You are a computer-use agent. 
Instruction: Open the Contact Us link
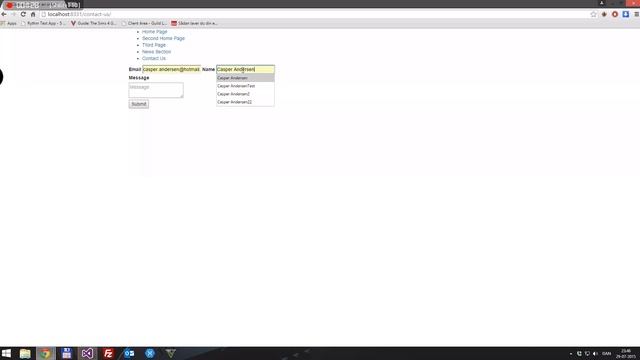tap(154, 58)
